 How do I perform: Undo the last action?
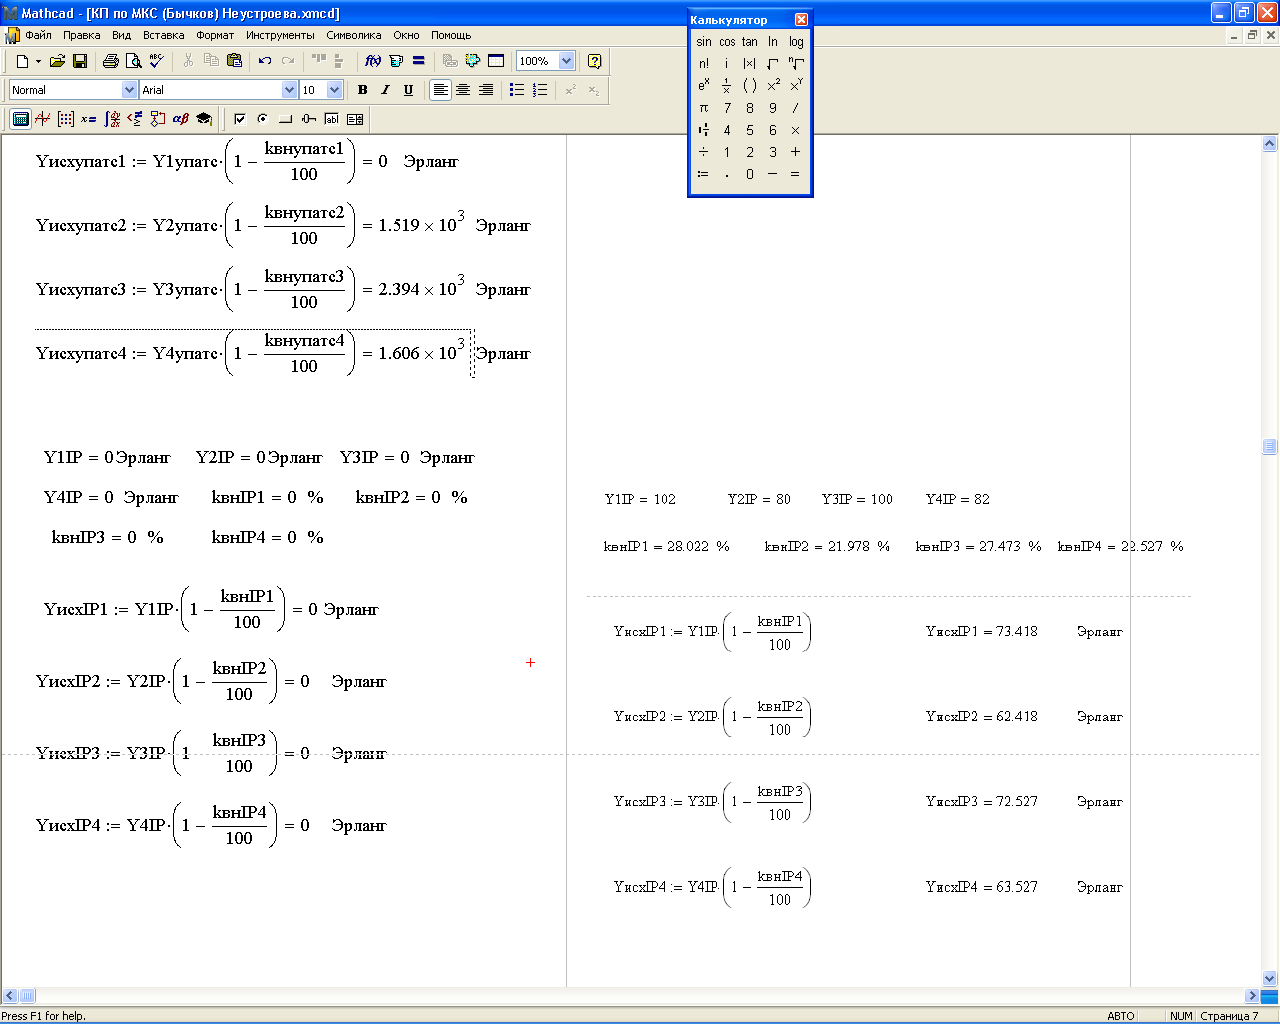265,61
